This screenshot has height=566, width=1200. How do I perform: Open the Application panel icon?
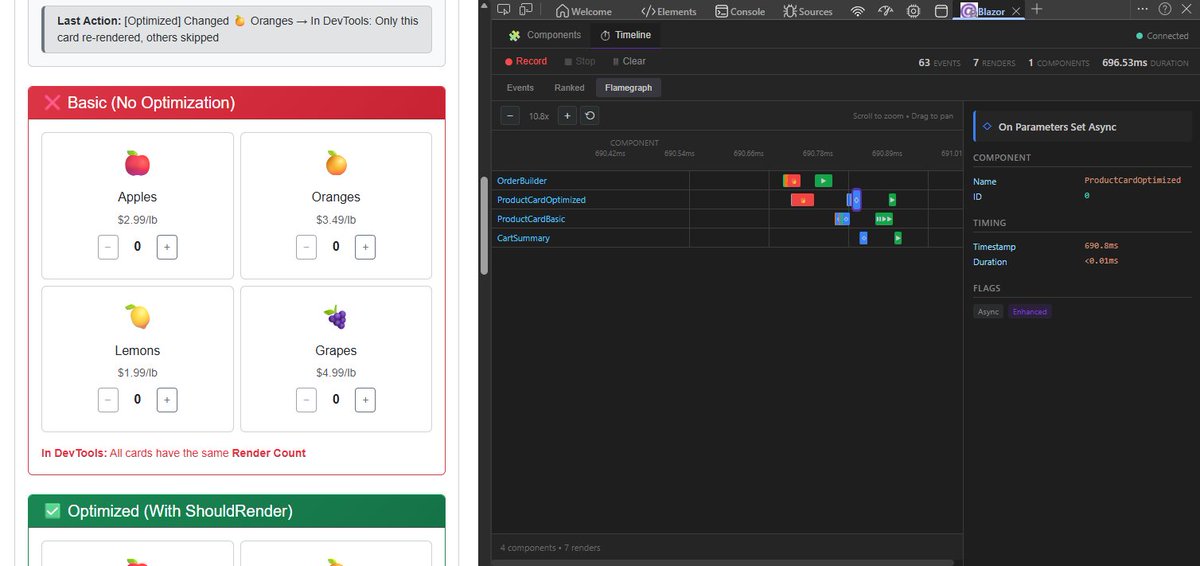tap(941, 11)
